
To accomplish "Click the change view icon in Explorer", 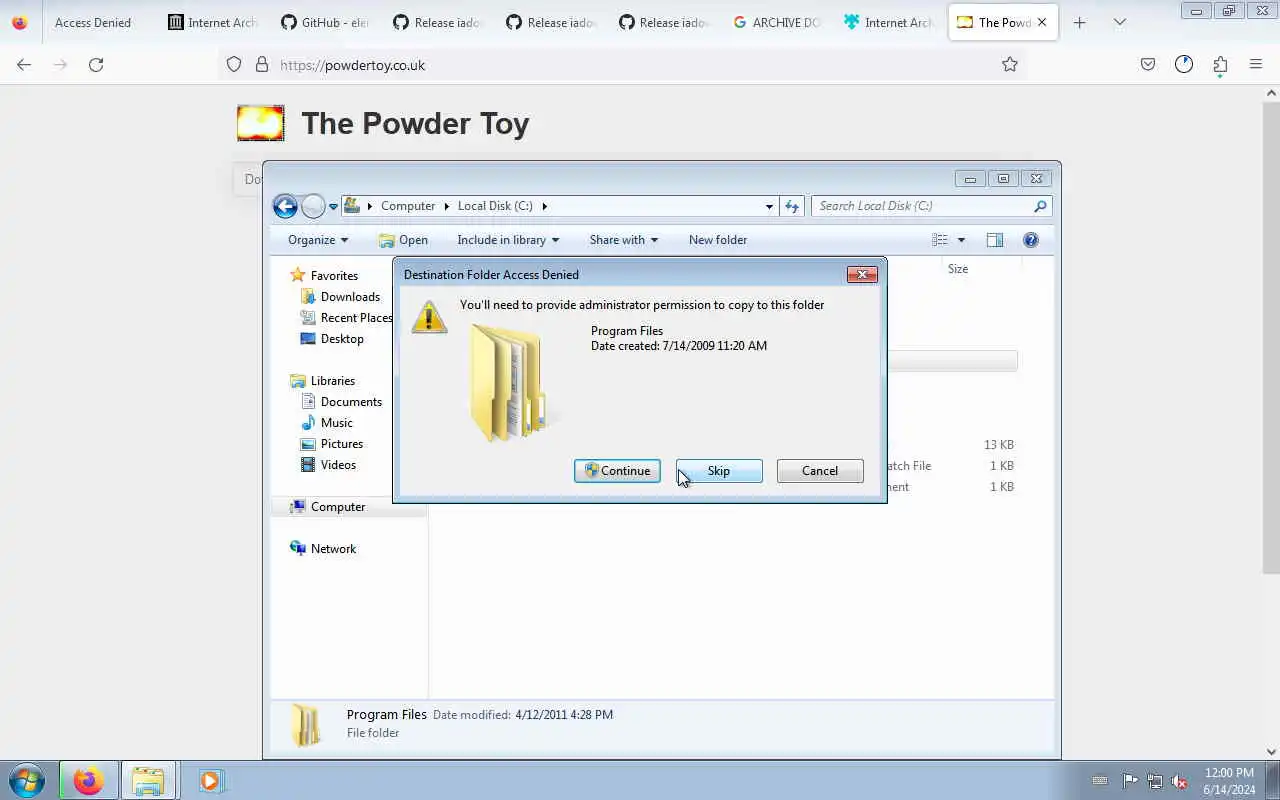I will click(940, 240).
